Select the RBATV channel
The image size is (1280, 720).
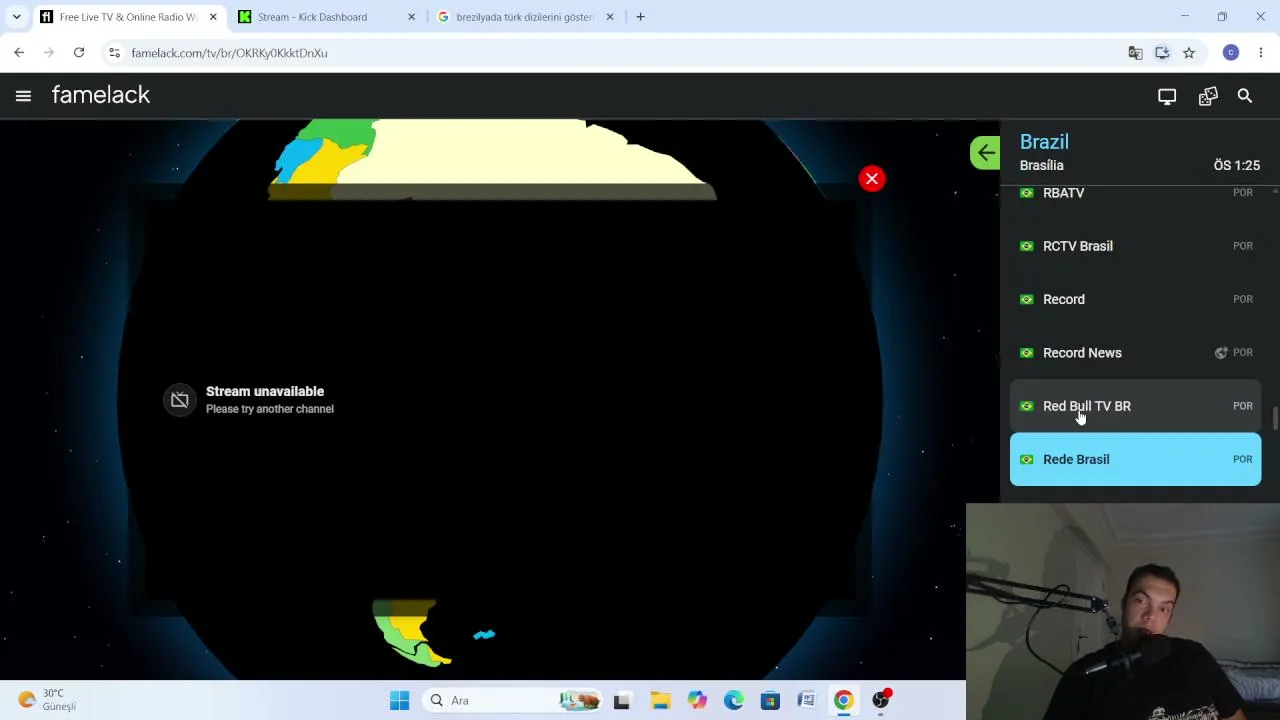click(1135, 193)
